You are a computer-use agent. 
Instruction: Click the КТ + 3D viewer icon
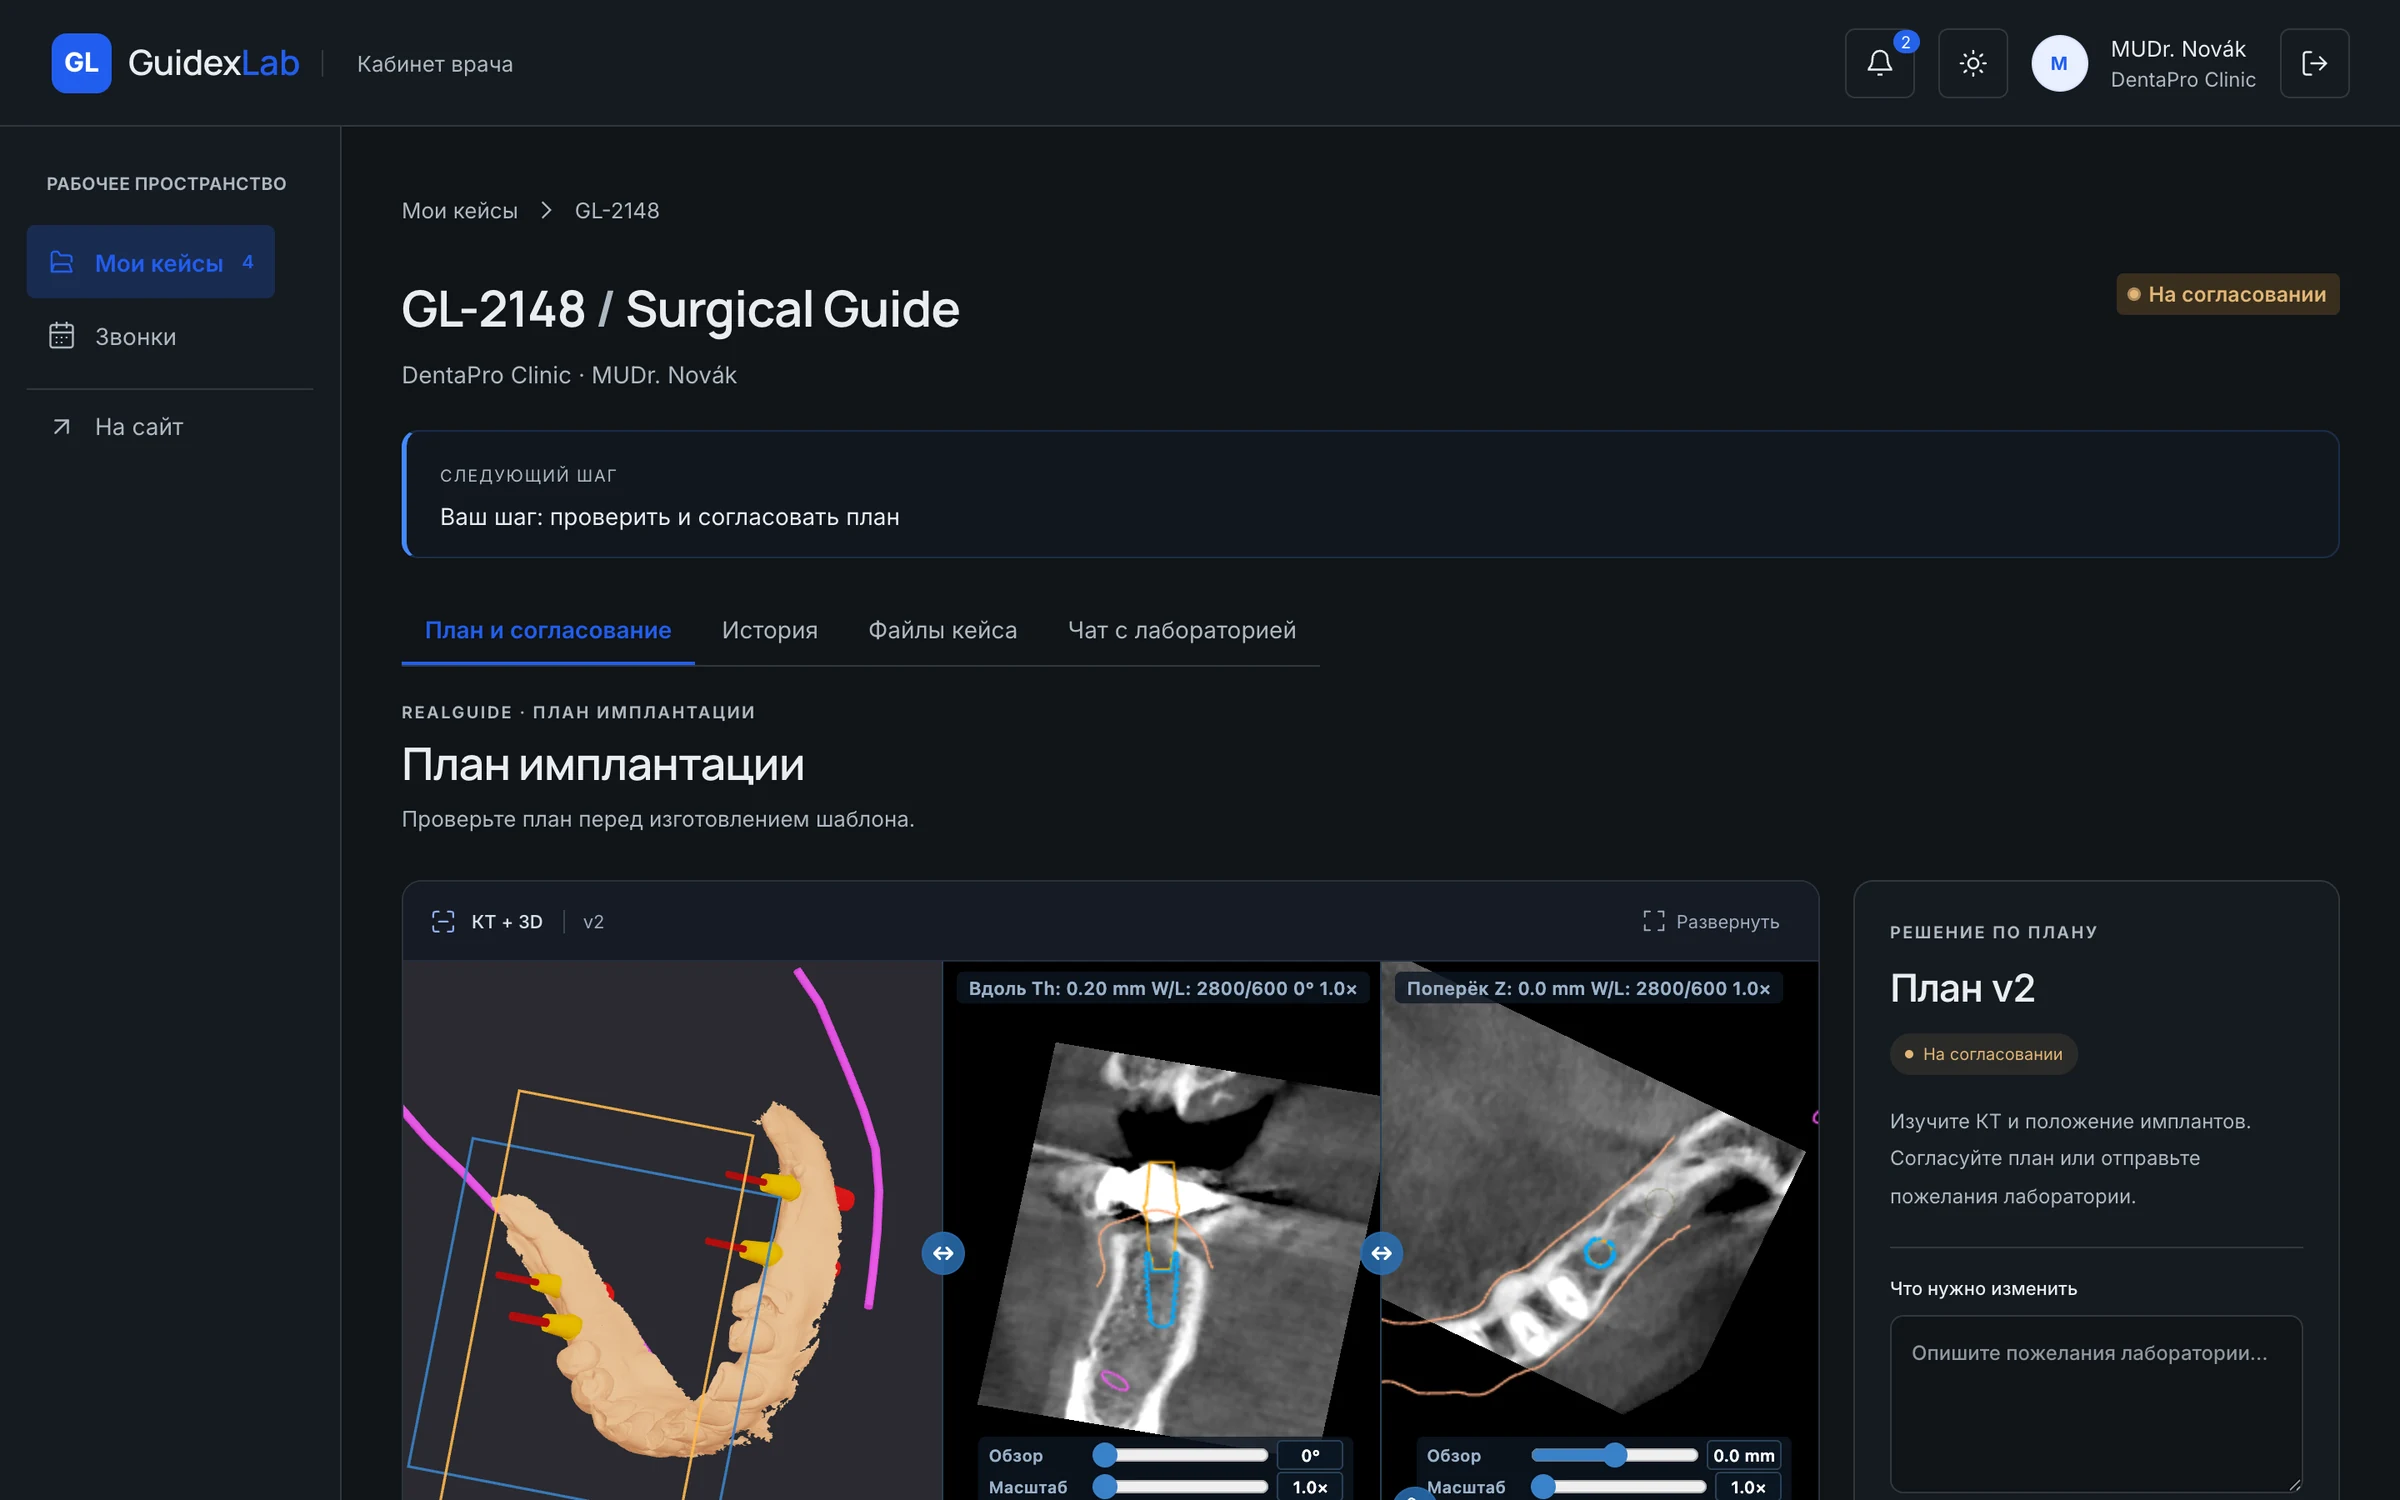(x=443, y=921)
